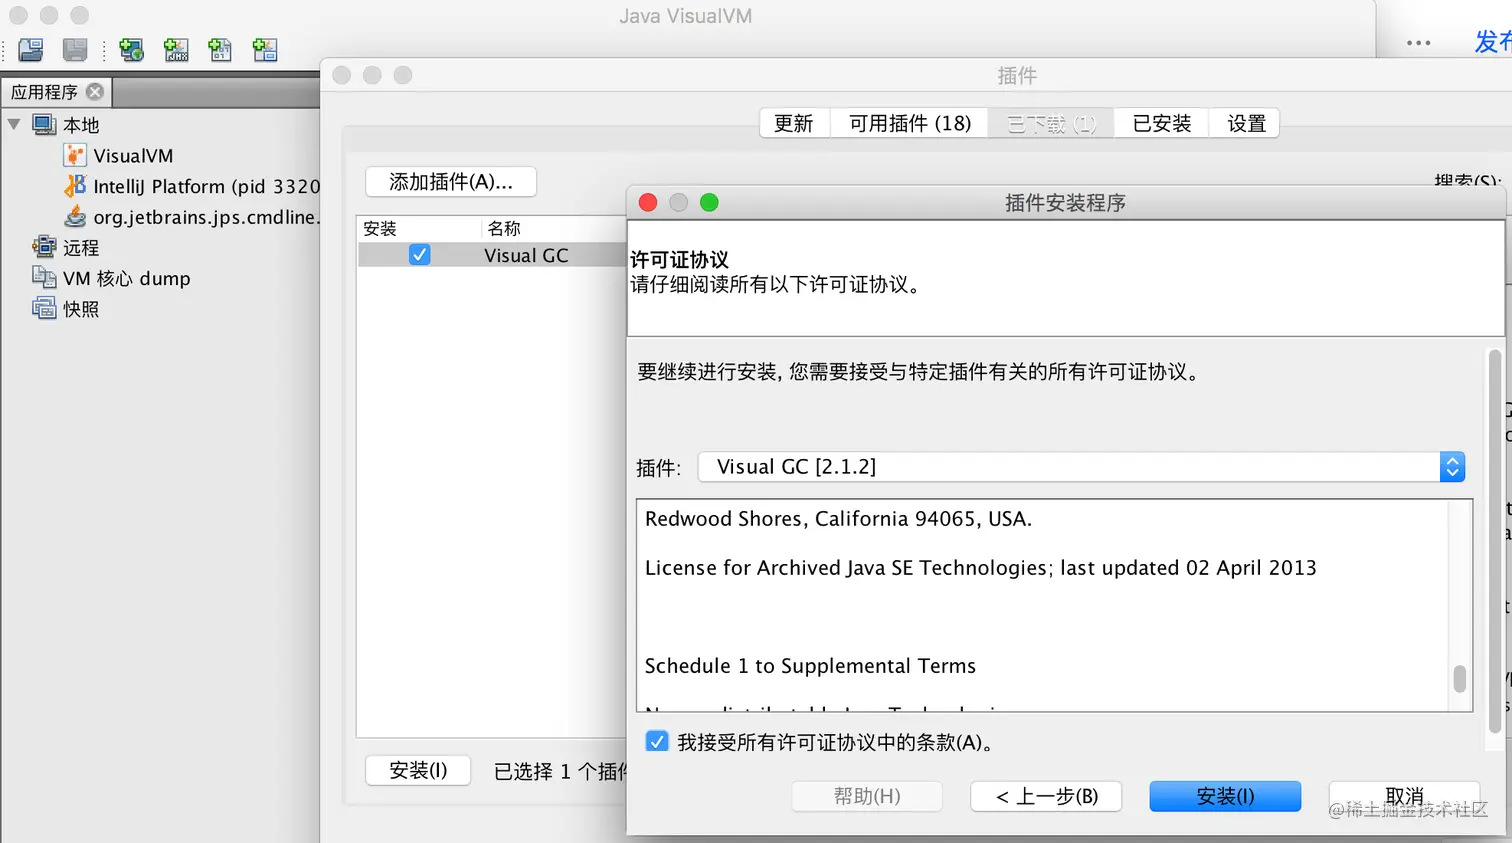The image size is (1512, 843).
Task: Click the license text scrollbar thumb
Action: (x=1460, y=679)
